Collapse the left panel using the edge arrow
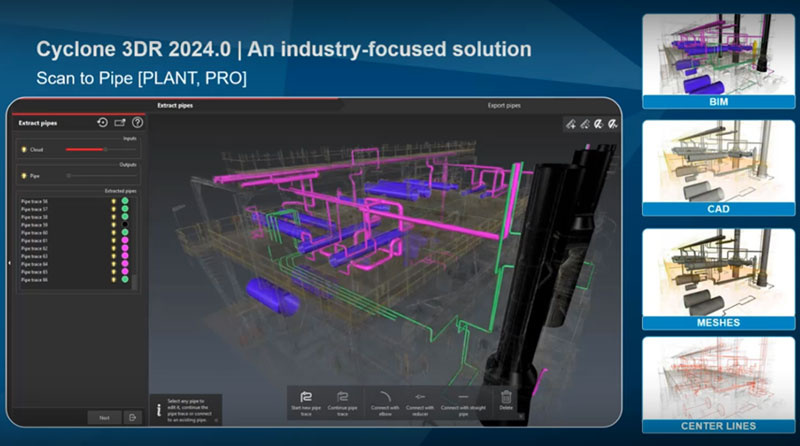Viewport: 800px width, 446px height. click(x=9, y=263)
